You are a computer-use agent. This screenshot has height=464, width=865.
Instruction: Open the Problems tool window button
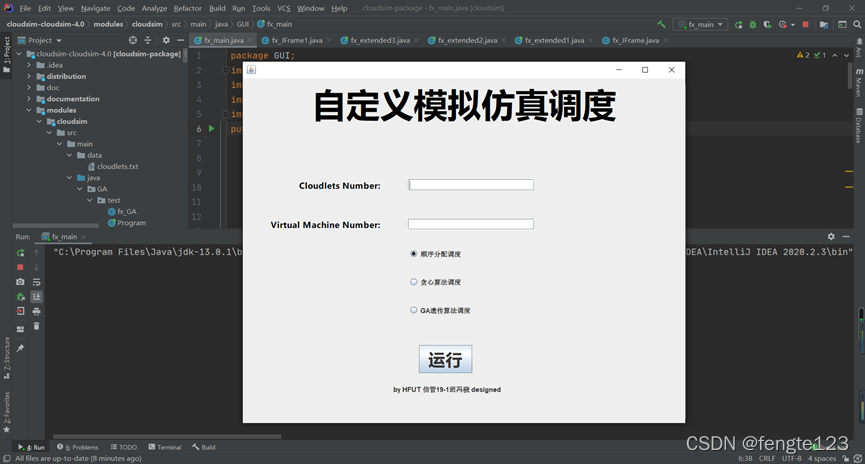77,447
